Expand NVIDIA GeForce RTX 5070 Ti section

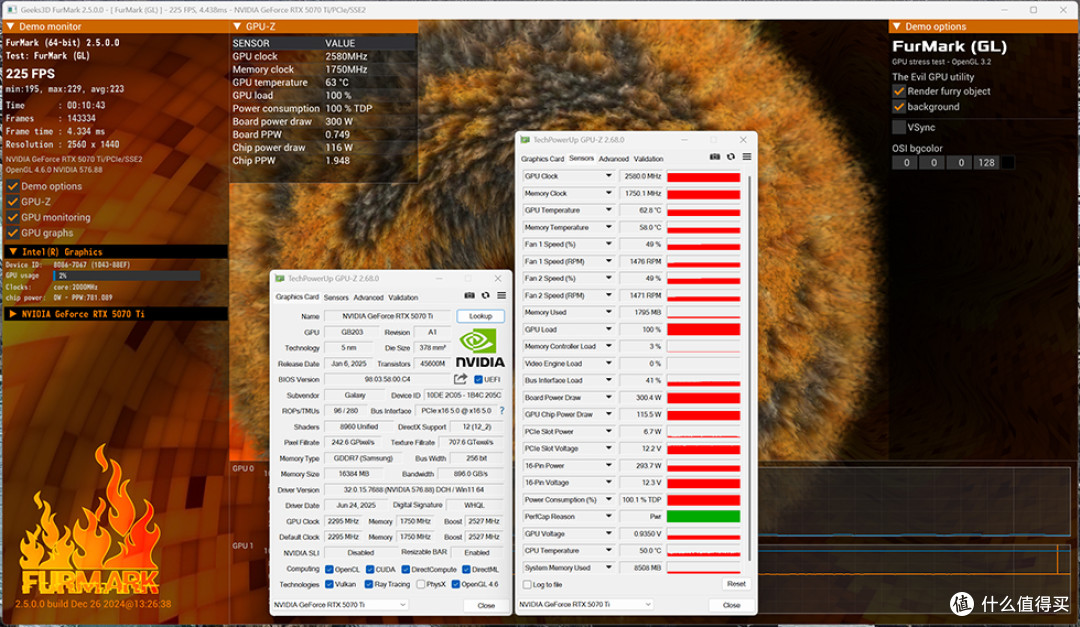click(12, 314)
